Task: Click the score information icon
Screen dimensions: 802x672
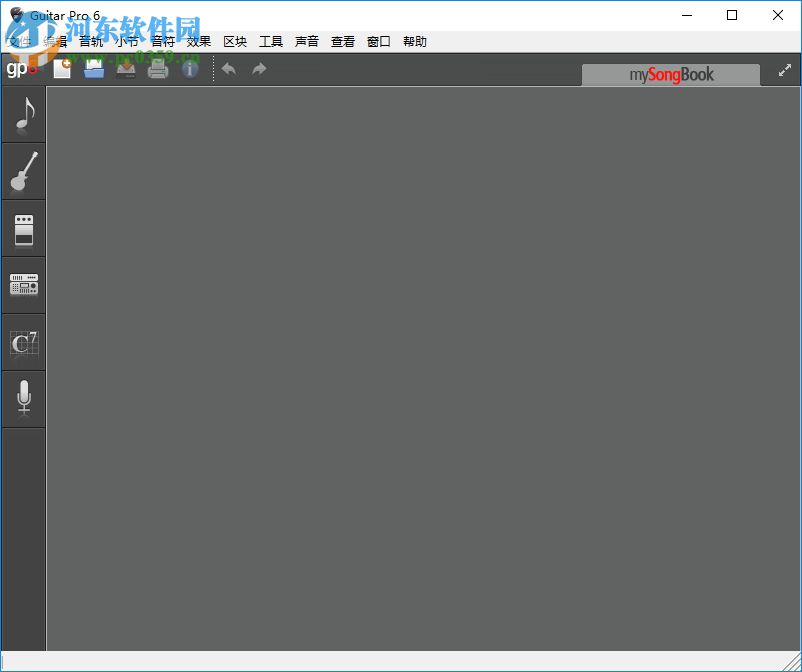Action: point(190,69)
